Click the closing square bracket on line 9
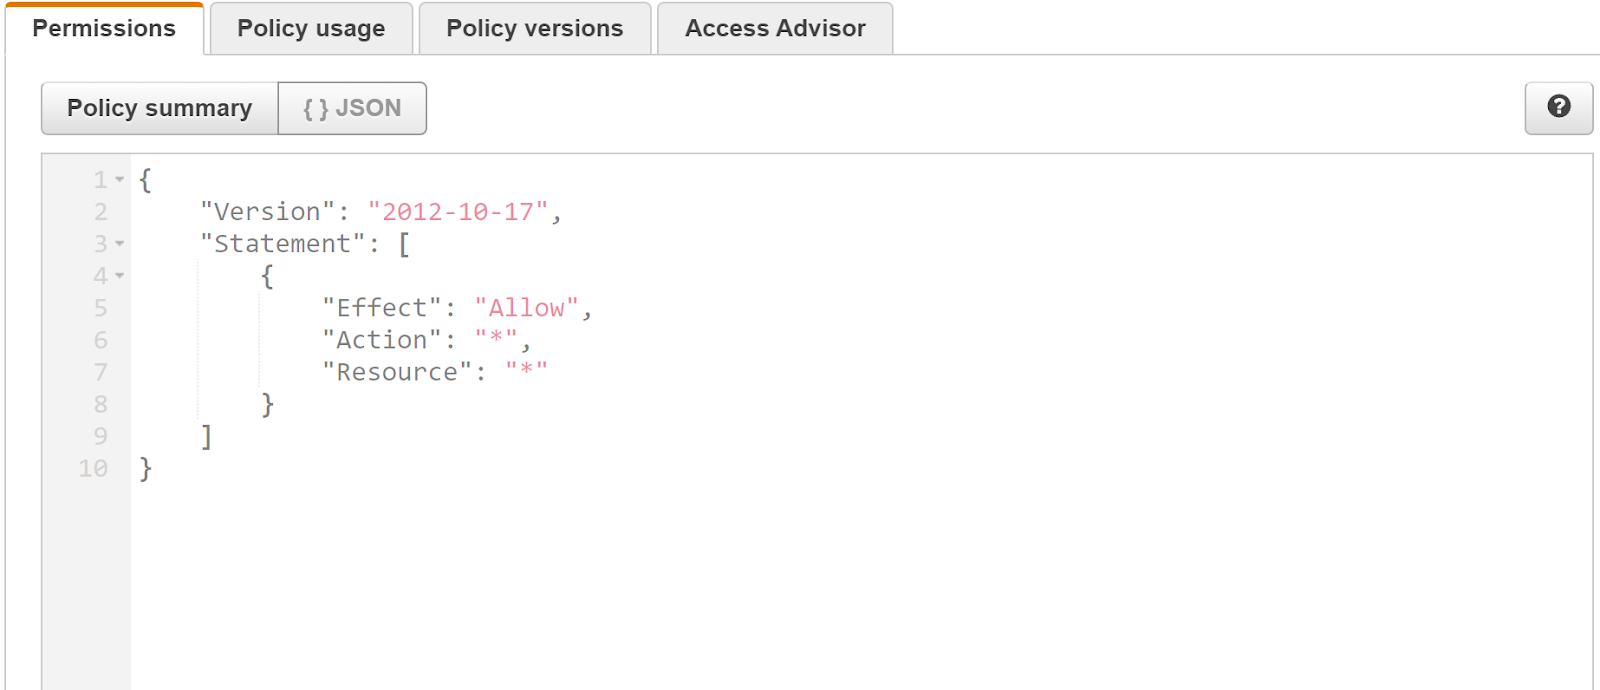 206,436
